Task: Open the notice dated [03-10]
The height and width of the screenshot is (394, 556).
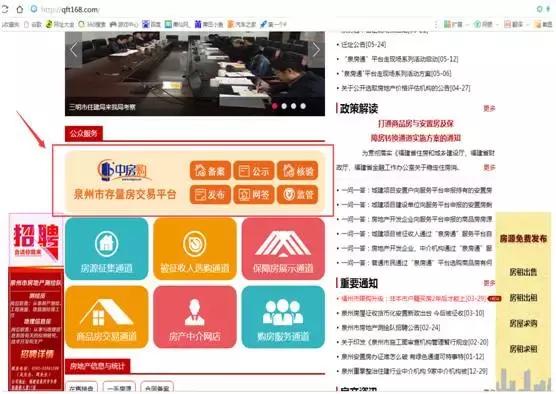Action: (412, 313)
